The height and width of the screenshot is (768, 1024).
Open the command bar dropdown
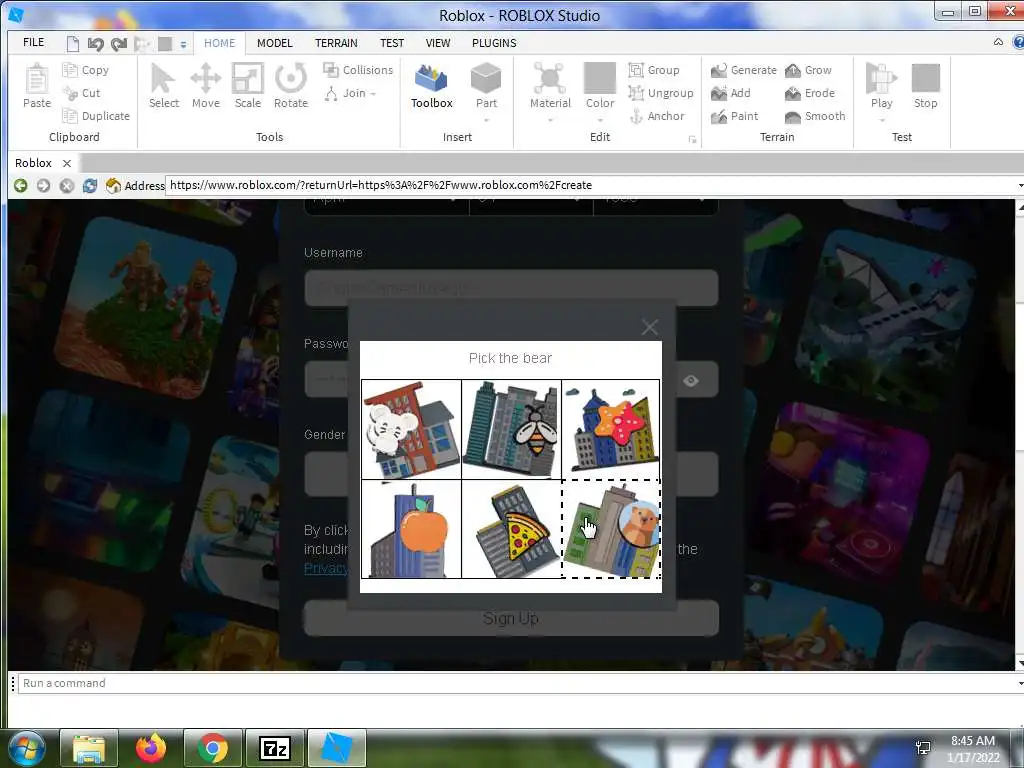(x=1020, y=683)
